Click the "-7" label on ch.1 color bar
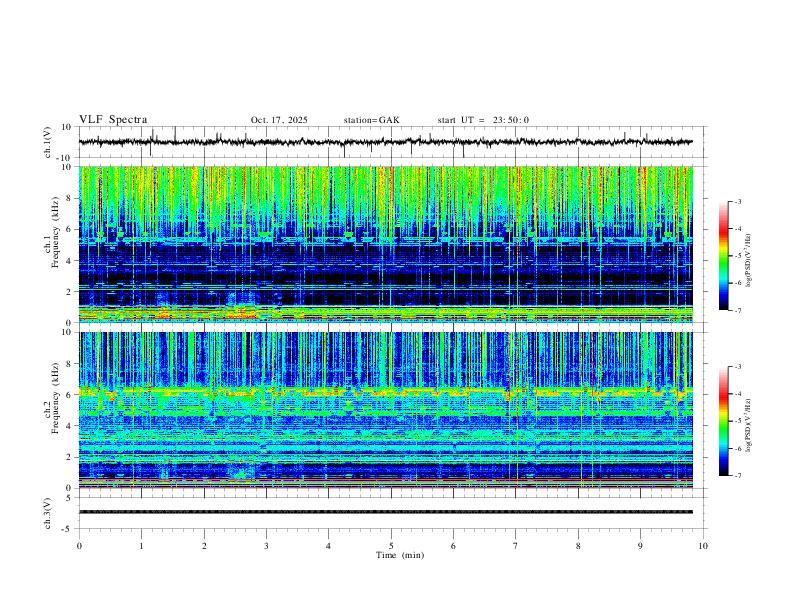The image size is (792, 612). 737,310
